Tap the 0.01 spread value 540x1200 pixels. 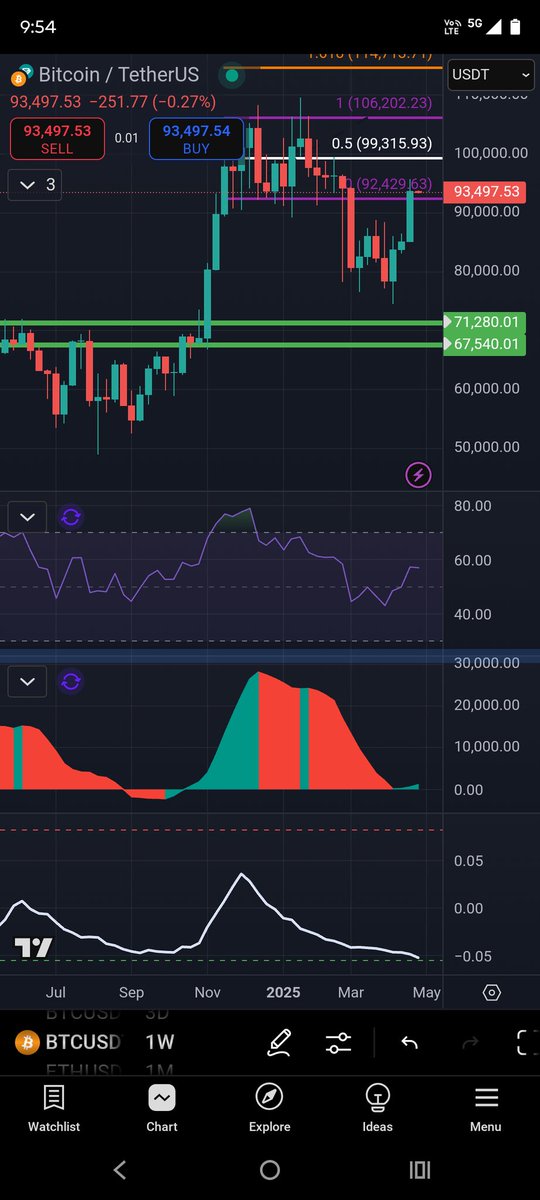click(x=126, y=138)
